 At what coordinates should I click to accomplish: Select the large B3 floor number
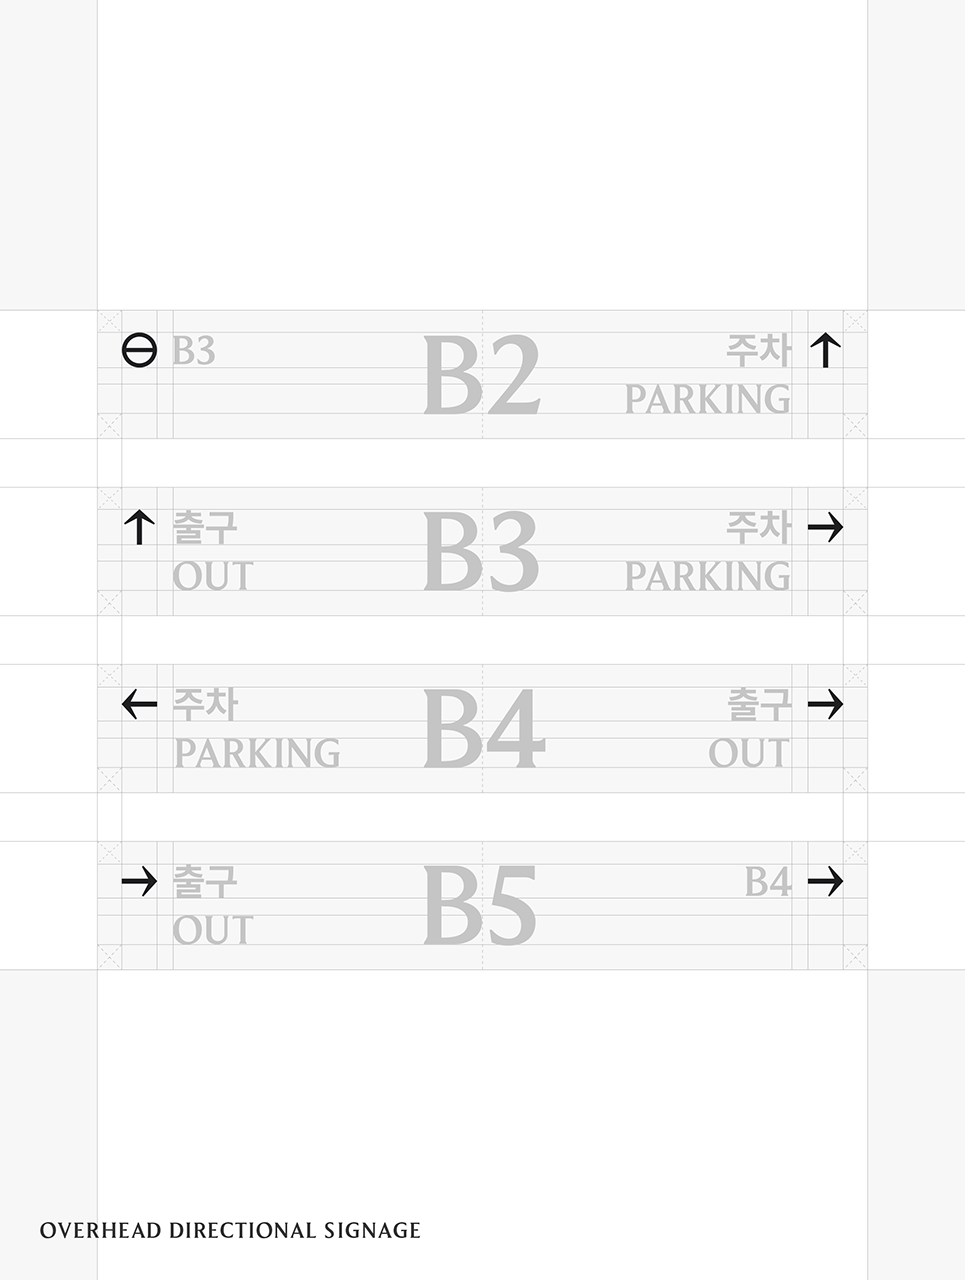[481, 553]
